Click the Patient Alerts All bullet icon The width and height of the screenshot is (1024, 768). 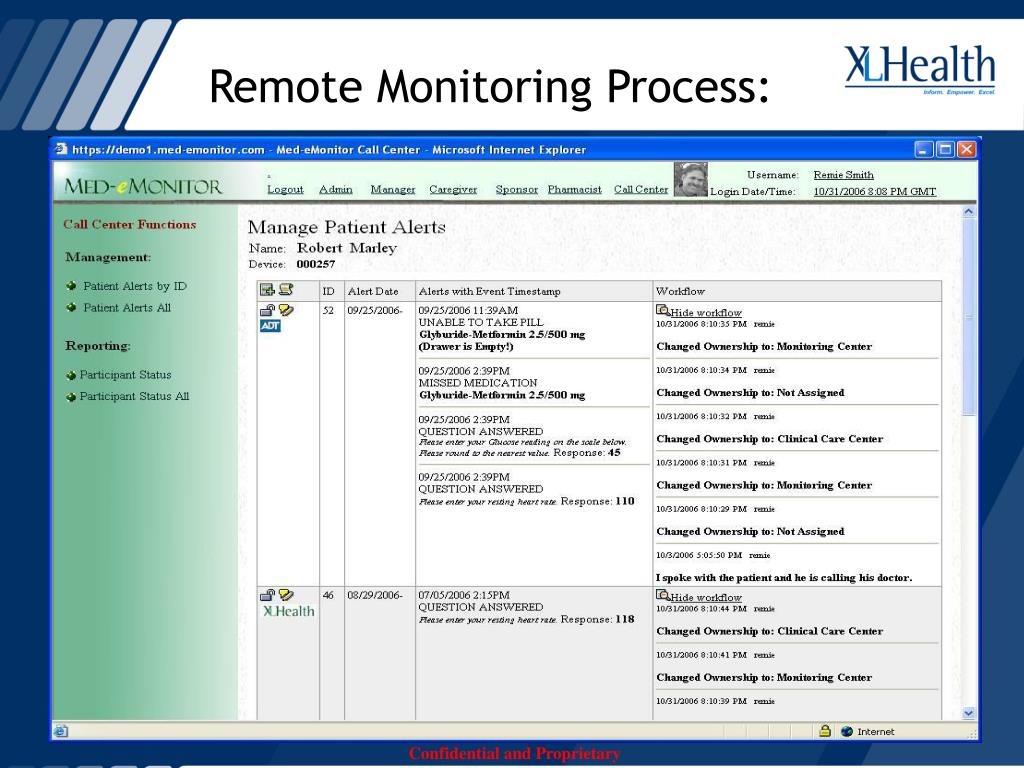(x=71, y=308)
